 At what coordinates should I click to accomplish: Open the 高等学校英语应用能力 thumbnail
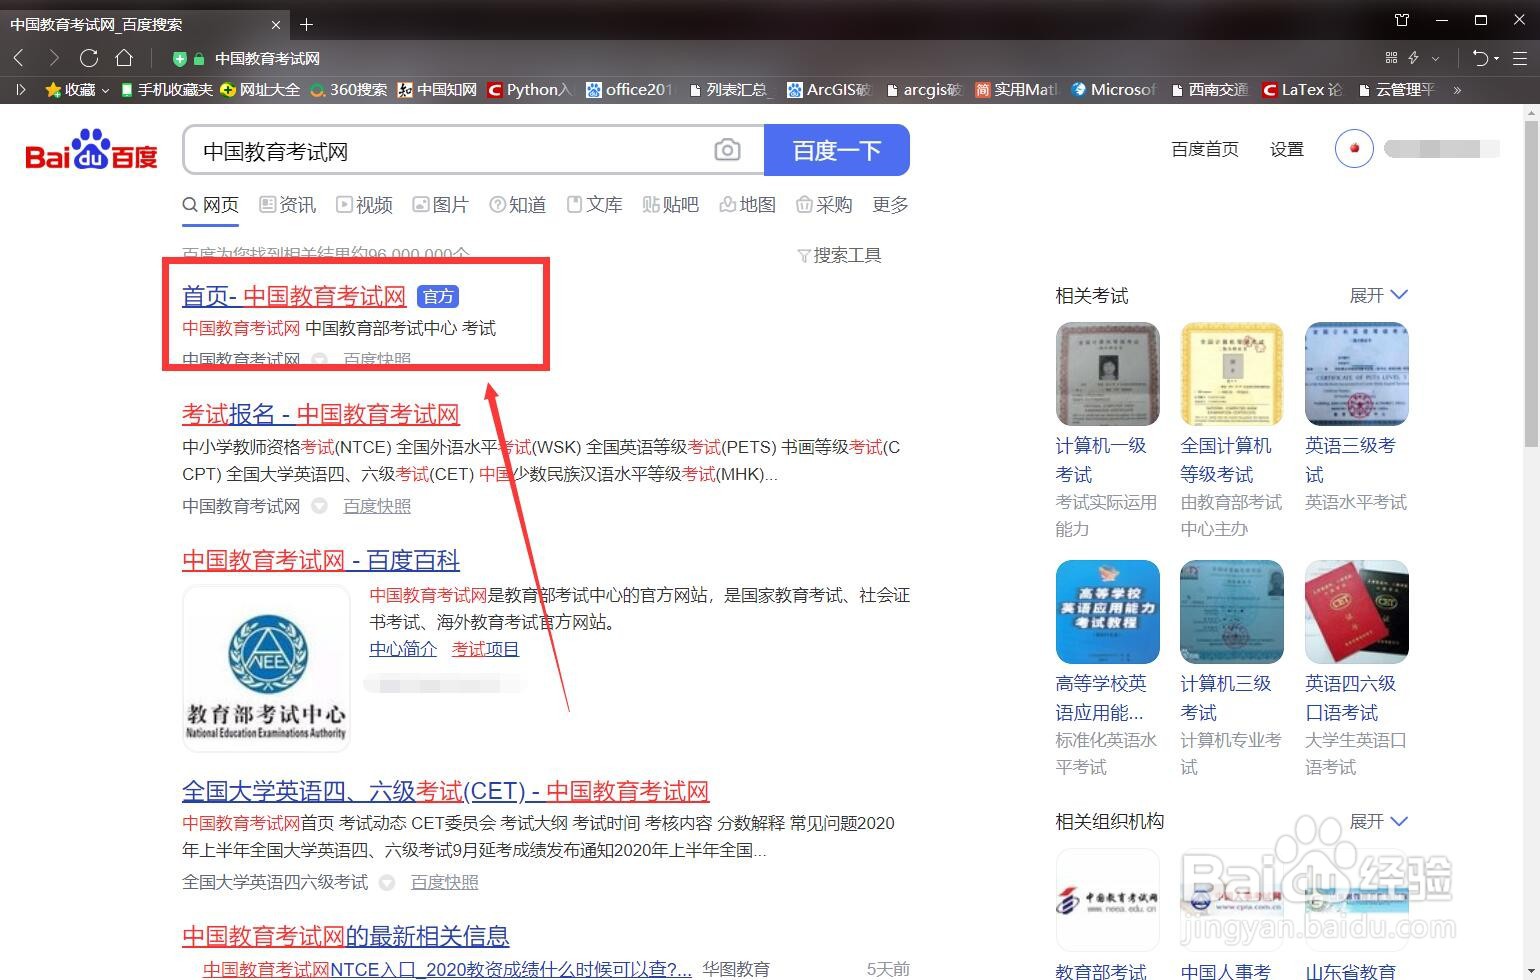click(x=1108, y=612)
